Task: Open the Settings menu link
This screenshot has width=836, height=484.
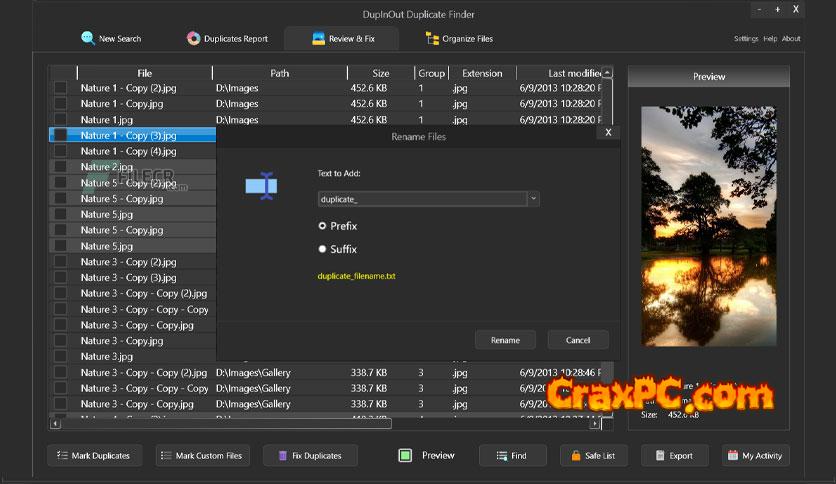Action: tap(746, 39)
